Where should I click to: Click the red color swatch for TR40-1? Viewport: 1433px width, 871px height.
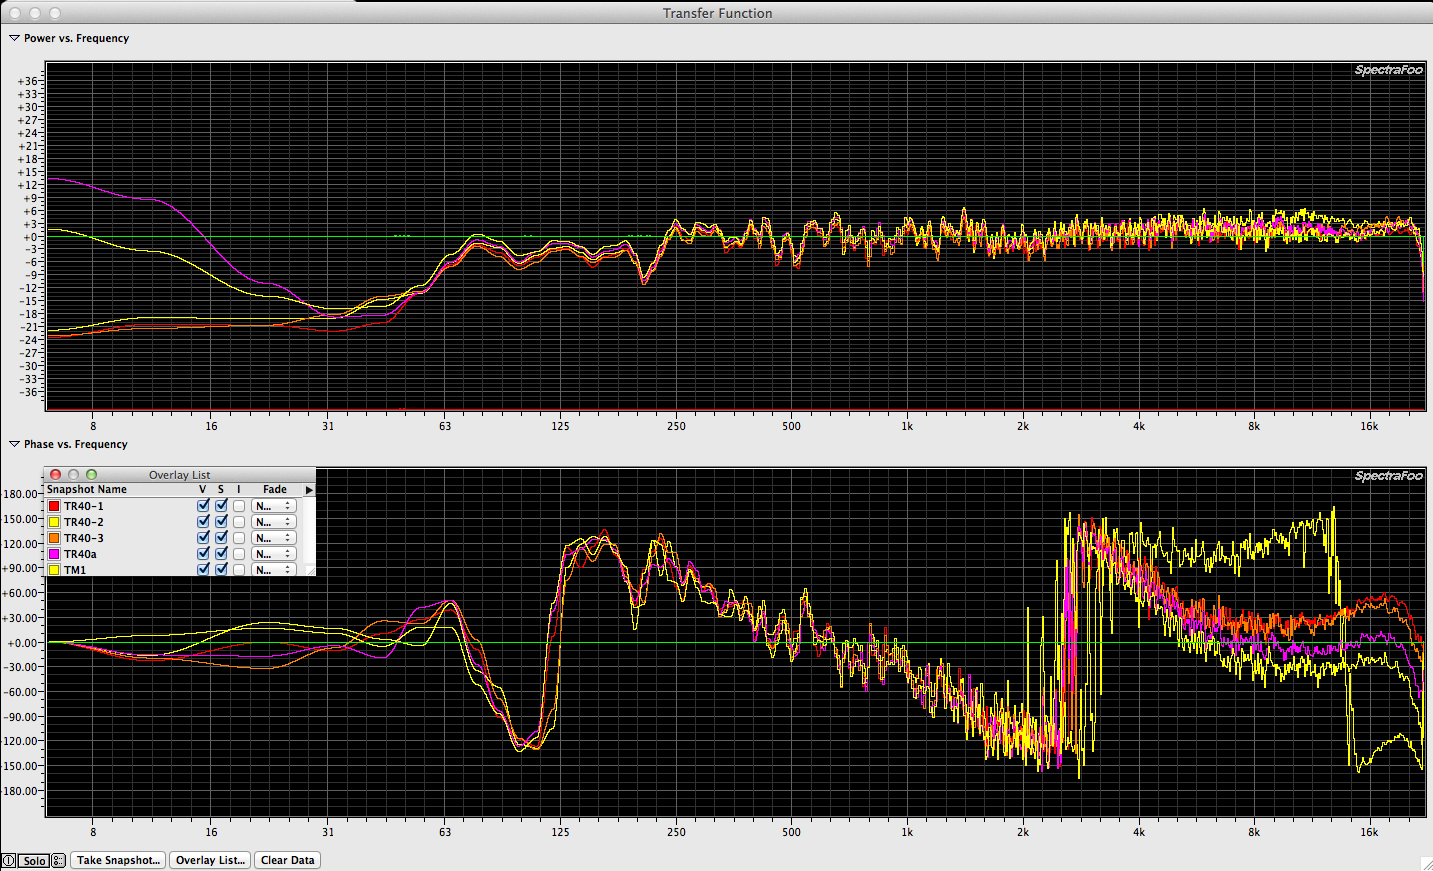coord(54,506)
